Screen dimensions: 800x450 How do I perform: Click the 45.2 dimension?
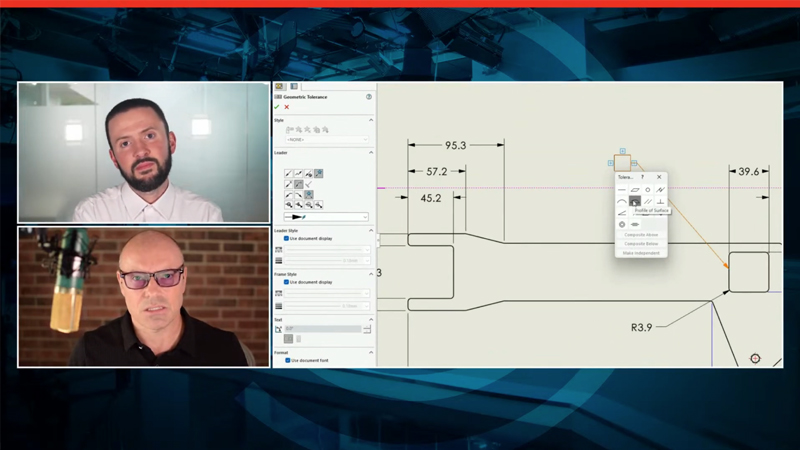pyautogui.click(x=431, y=198)
